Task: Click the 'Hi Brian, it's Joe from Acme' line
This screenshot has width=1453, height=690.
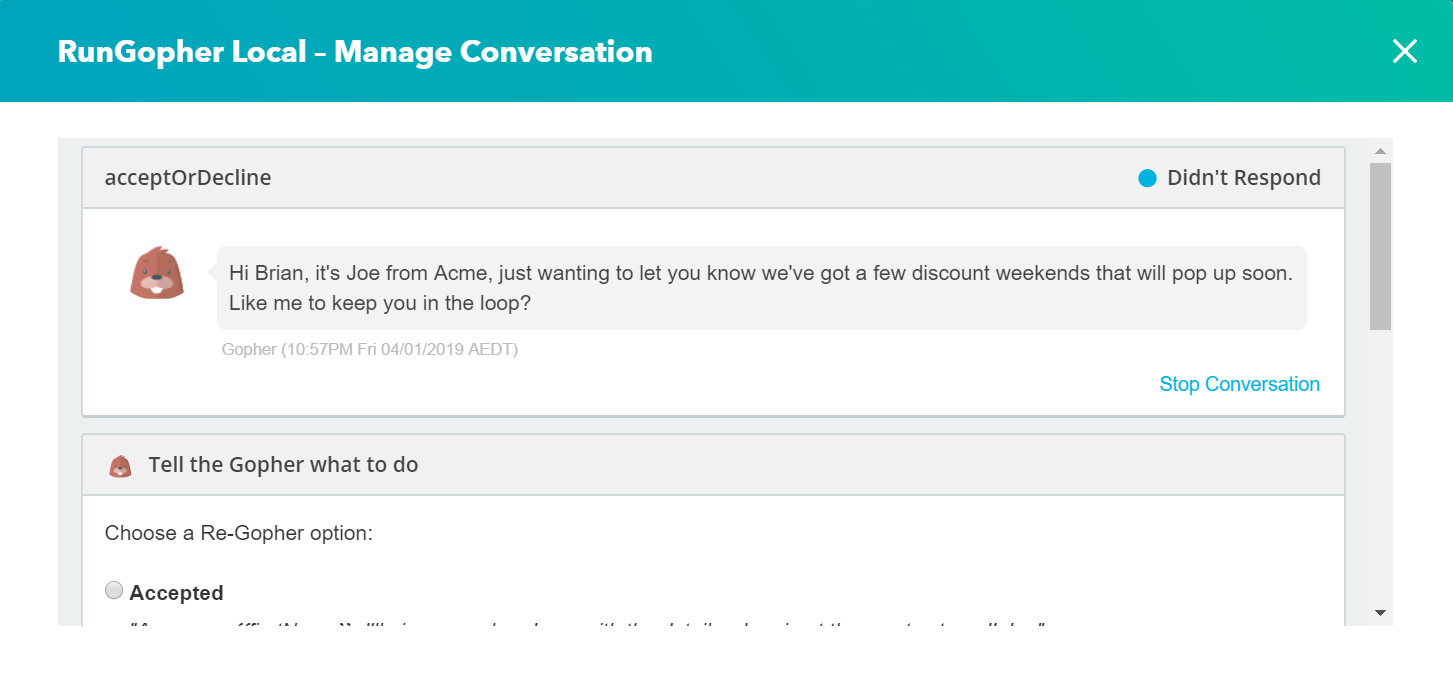Action: 760,273
